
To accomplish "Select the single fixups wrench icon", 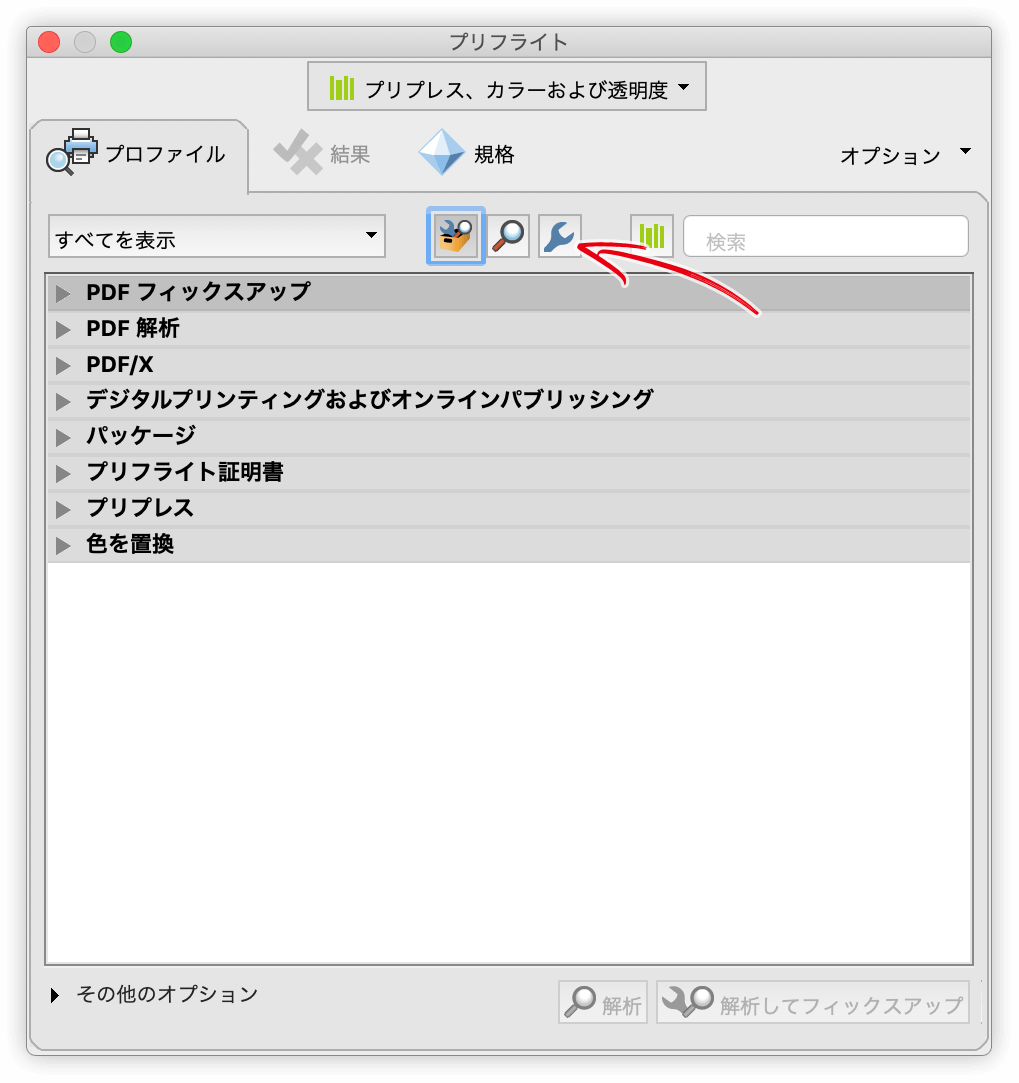I will pyautogui.click(x=560, y=236).
